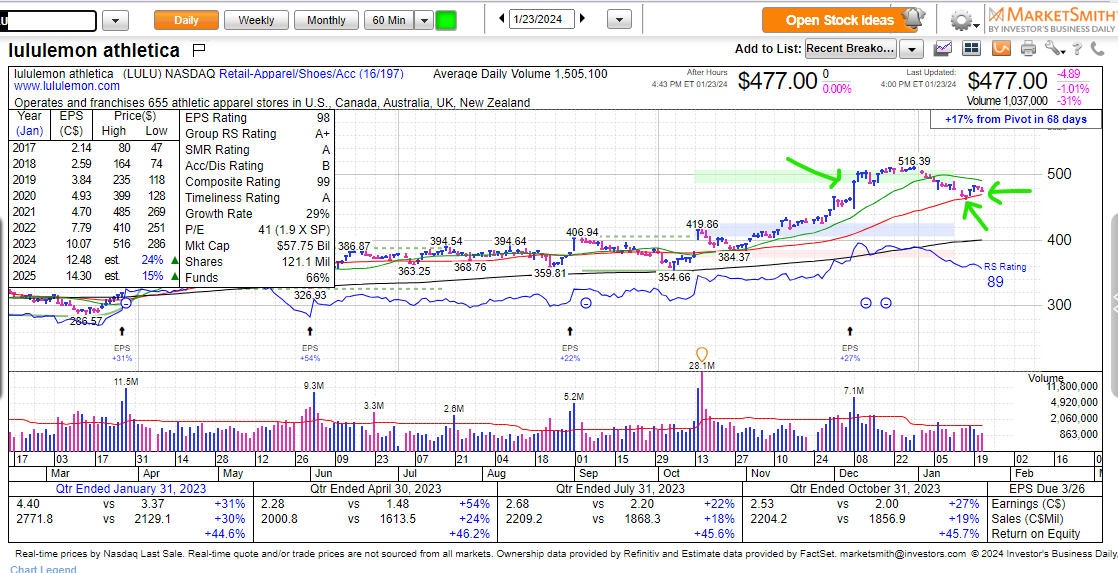Viewport: 1118px width, 573px height.
Task: Click the 1/23/2024 date field
Action: click(542, 20)
